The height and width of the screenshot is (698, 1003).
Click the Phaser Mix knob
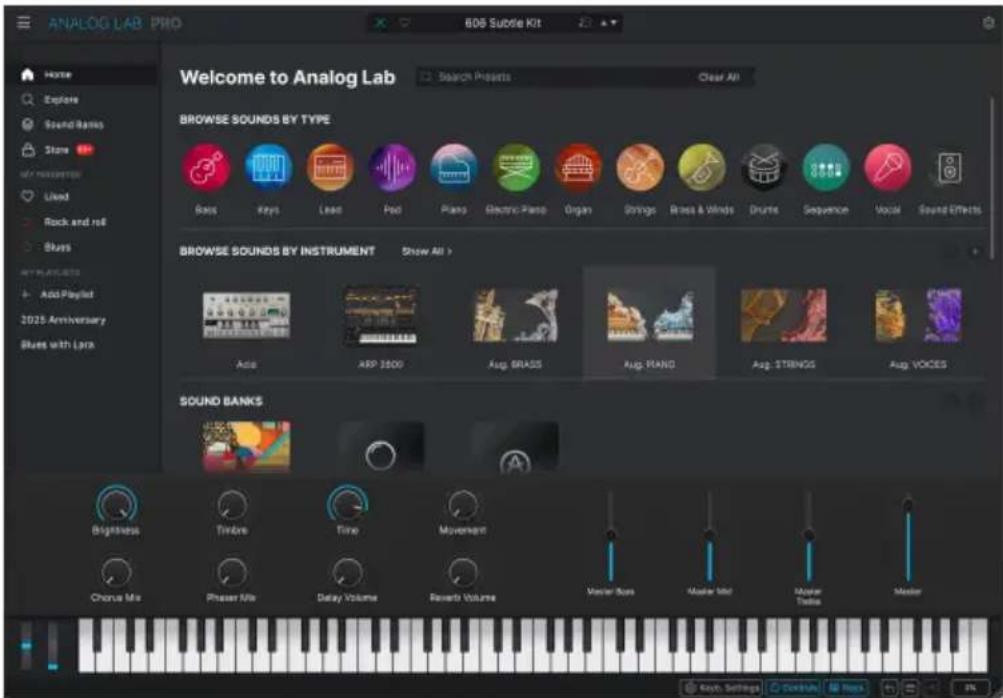click(232, 573)
